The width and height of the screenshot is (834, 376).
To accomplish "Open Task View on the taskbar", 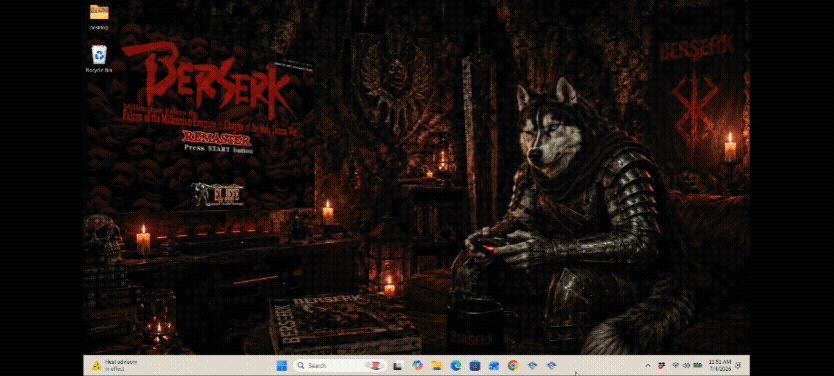I will 397,366.
